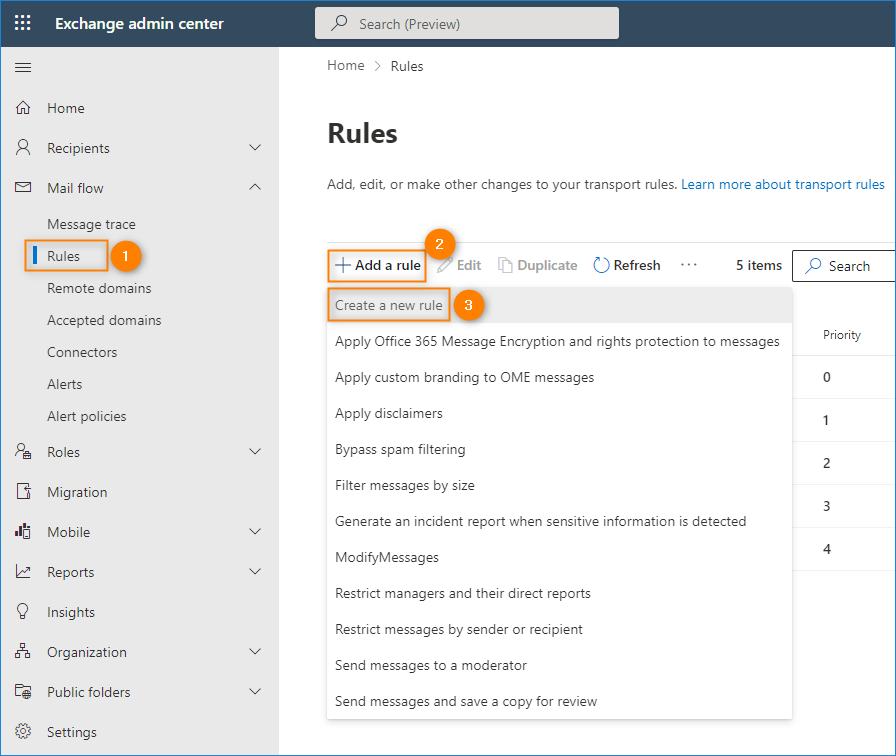
Task: Collapse the navigation hamburger menu
Action: (23, 67)
